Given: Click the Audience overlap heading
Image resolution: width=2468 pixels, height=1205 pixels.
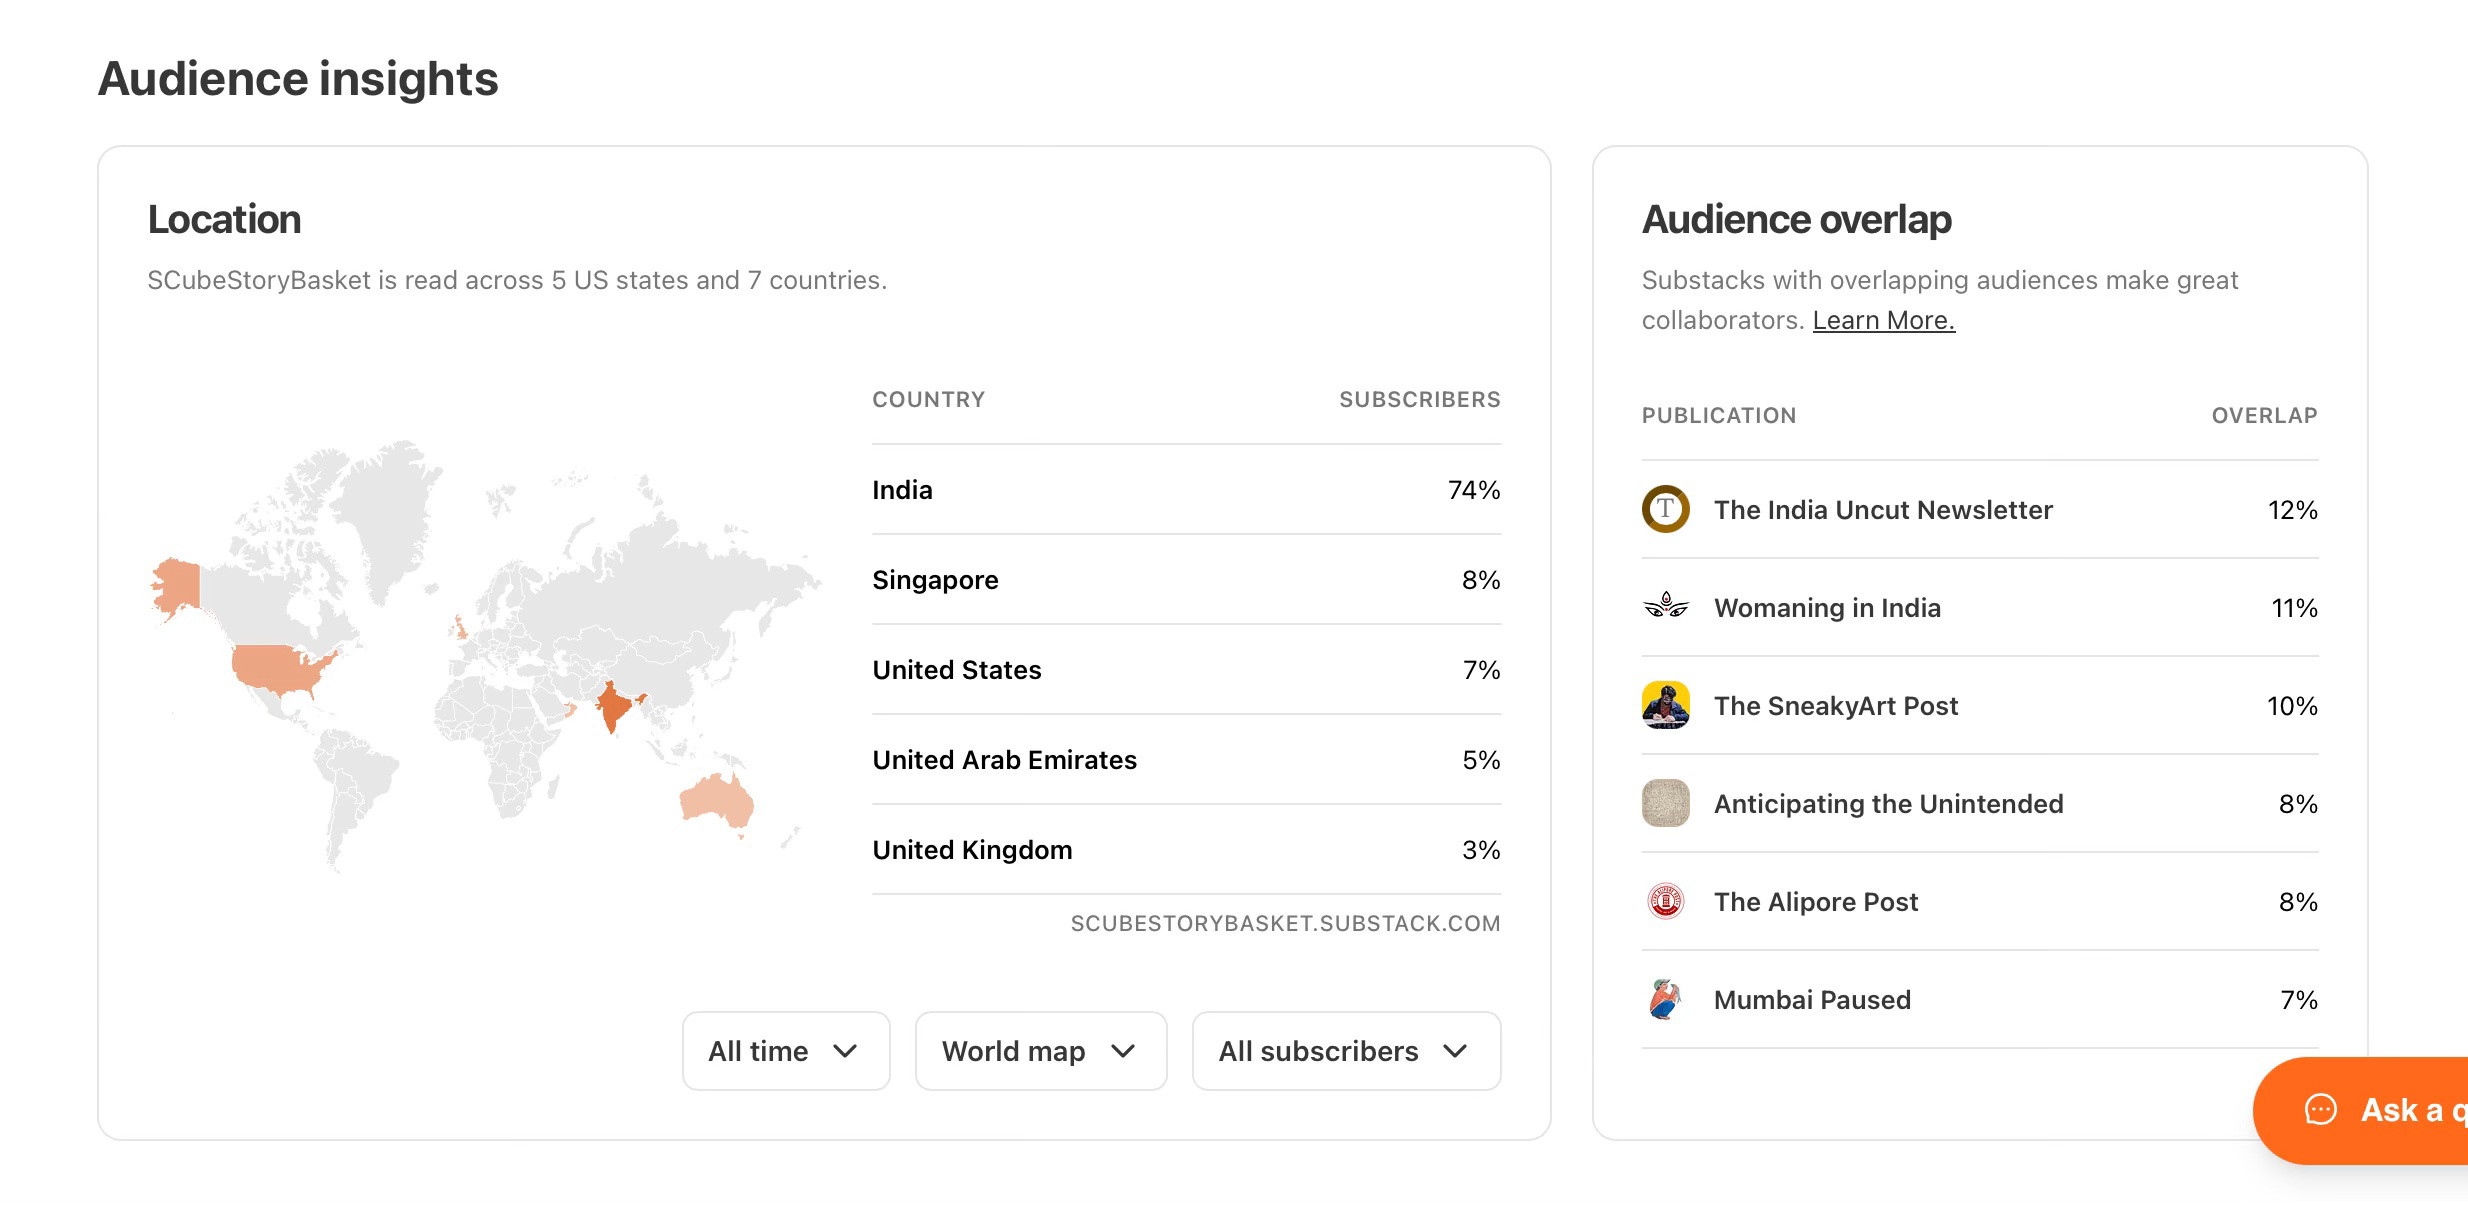Looking at the screenshot, I should (x=1796, y=220).
